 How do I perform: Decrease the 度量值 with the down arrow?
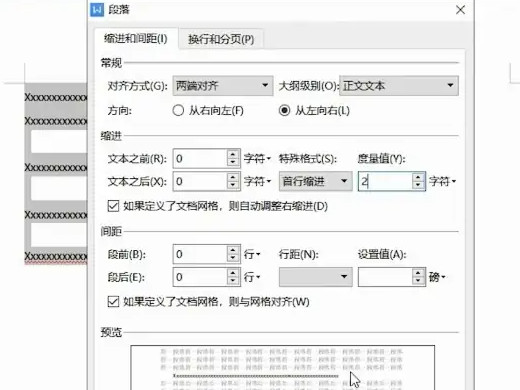[418, 186]
